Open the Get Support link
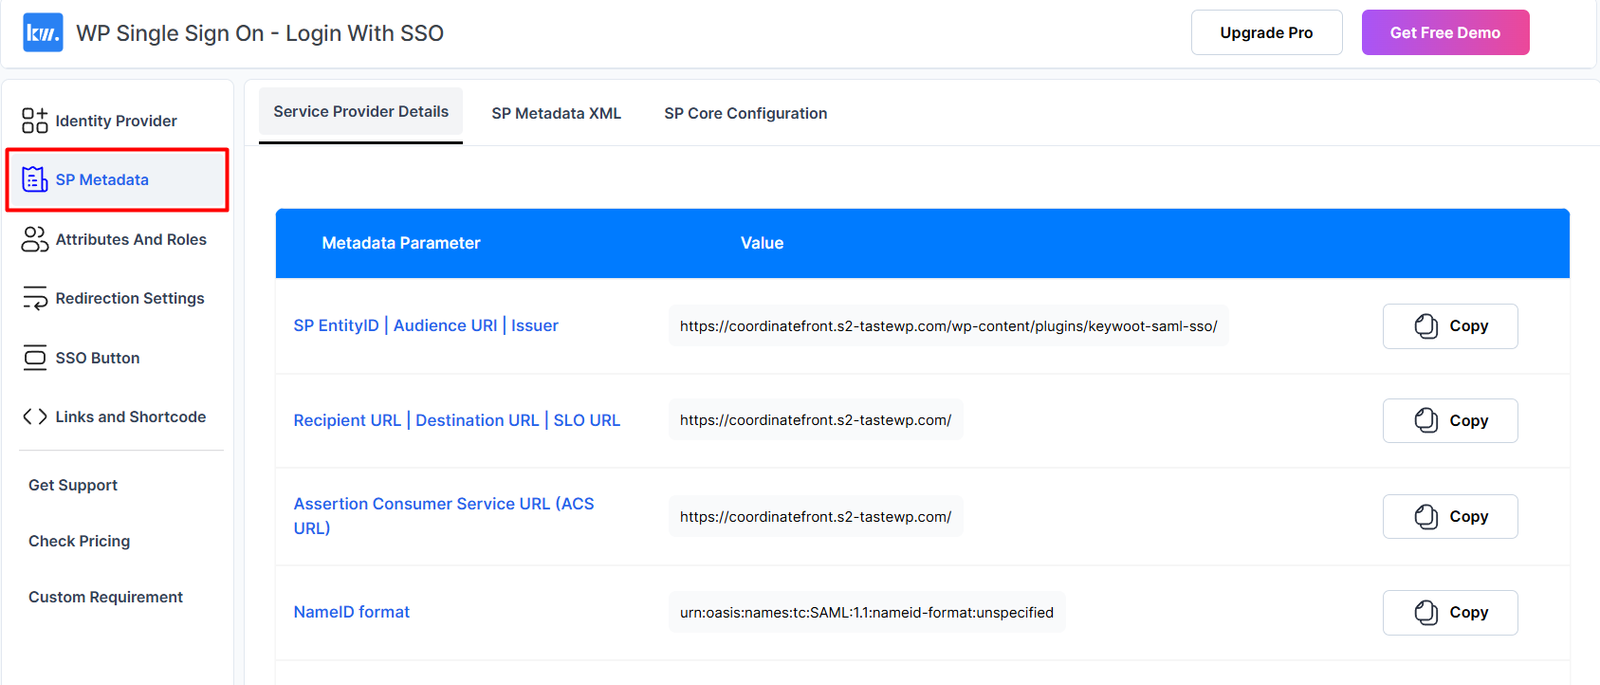Image resolution: width=1600 pixels, height=685 pixels. pyautogui.click(x=73, y=485)
